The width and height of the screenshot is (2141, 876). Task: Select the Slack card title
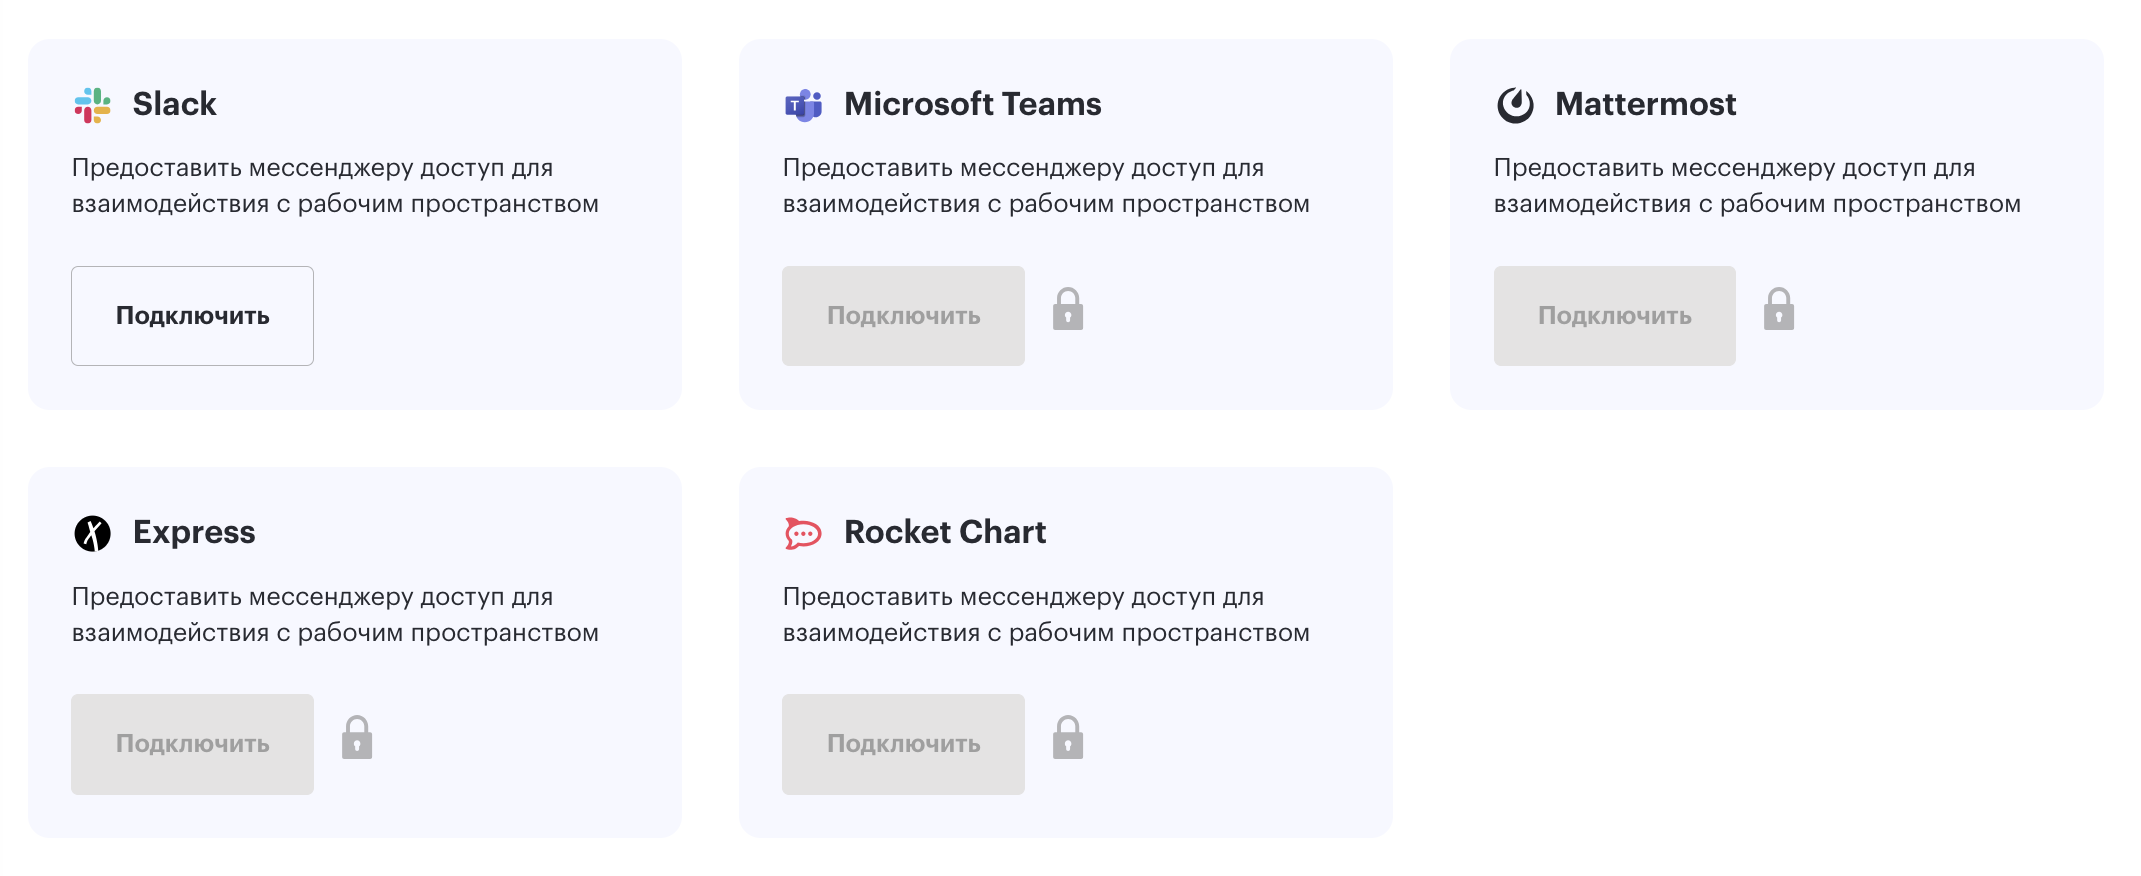175,104
